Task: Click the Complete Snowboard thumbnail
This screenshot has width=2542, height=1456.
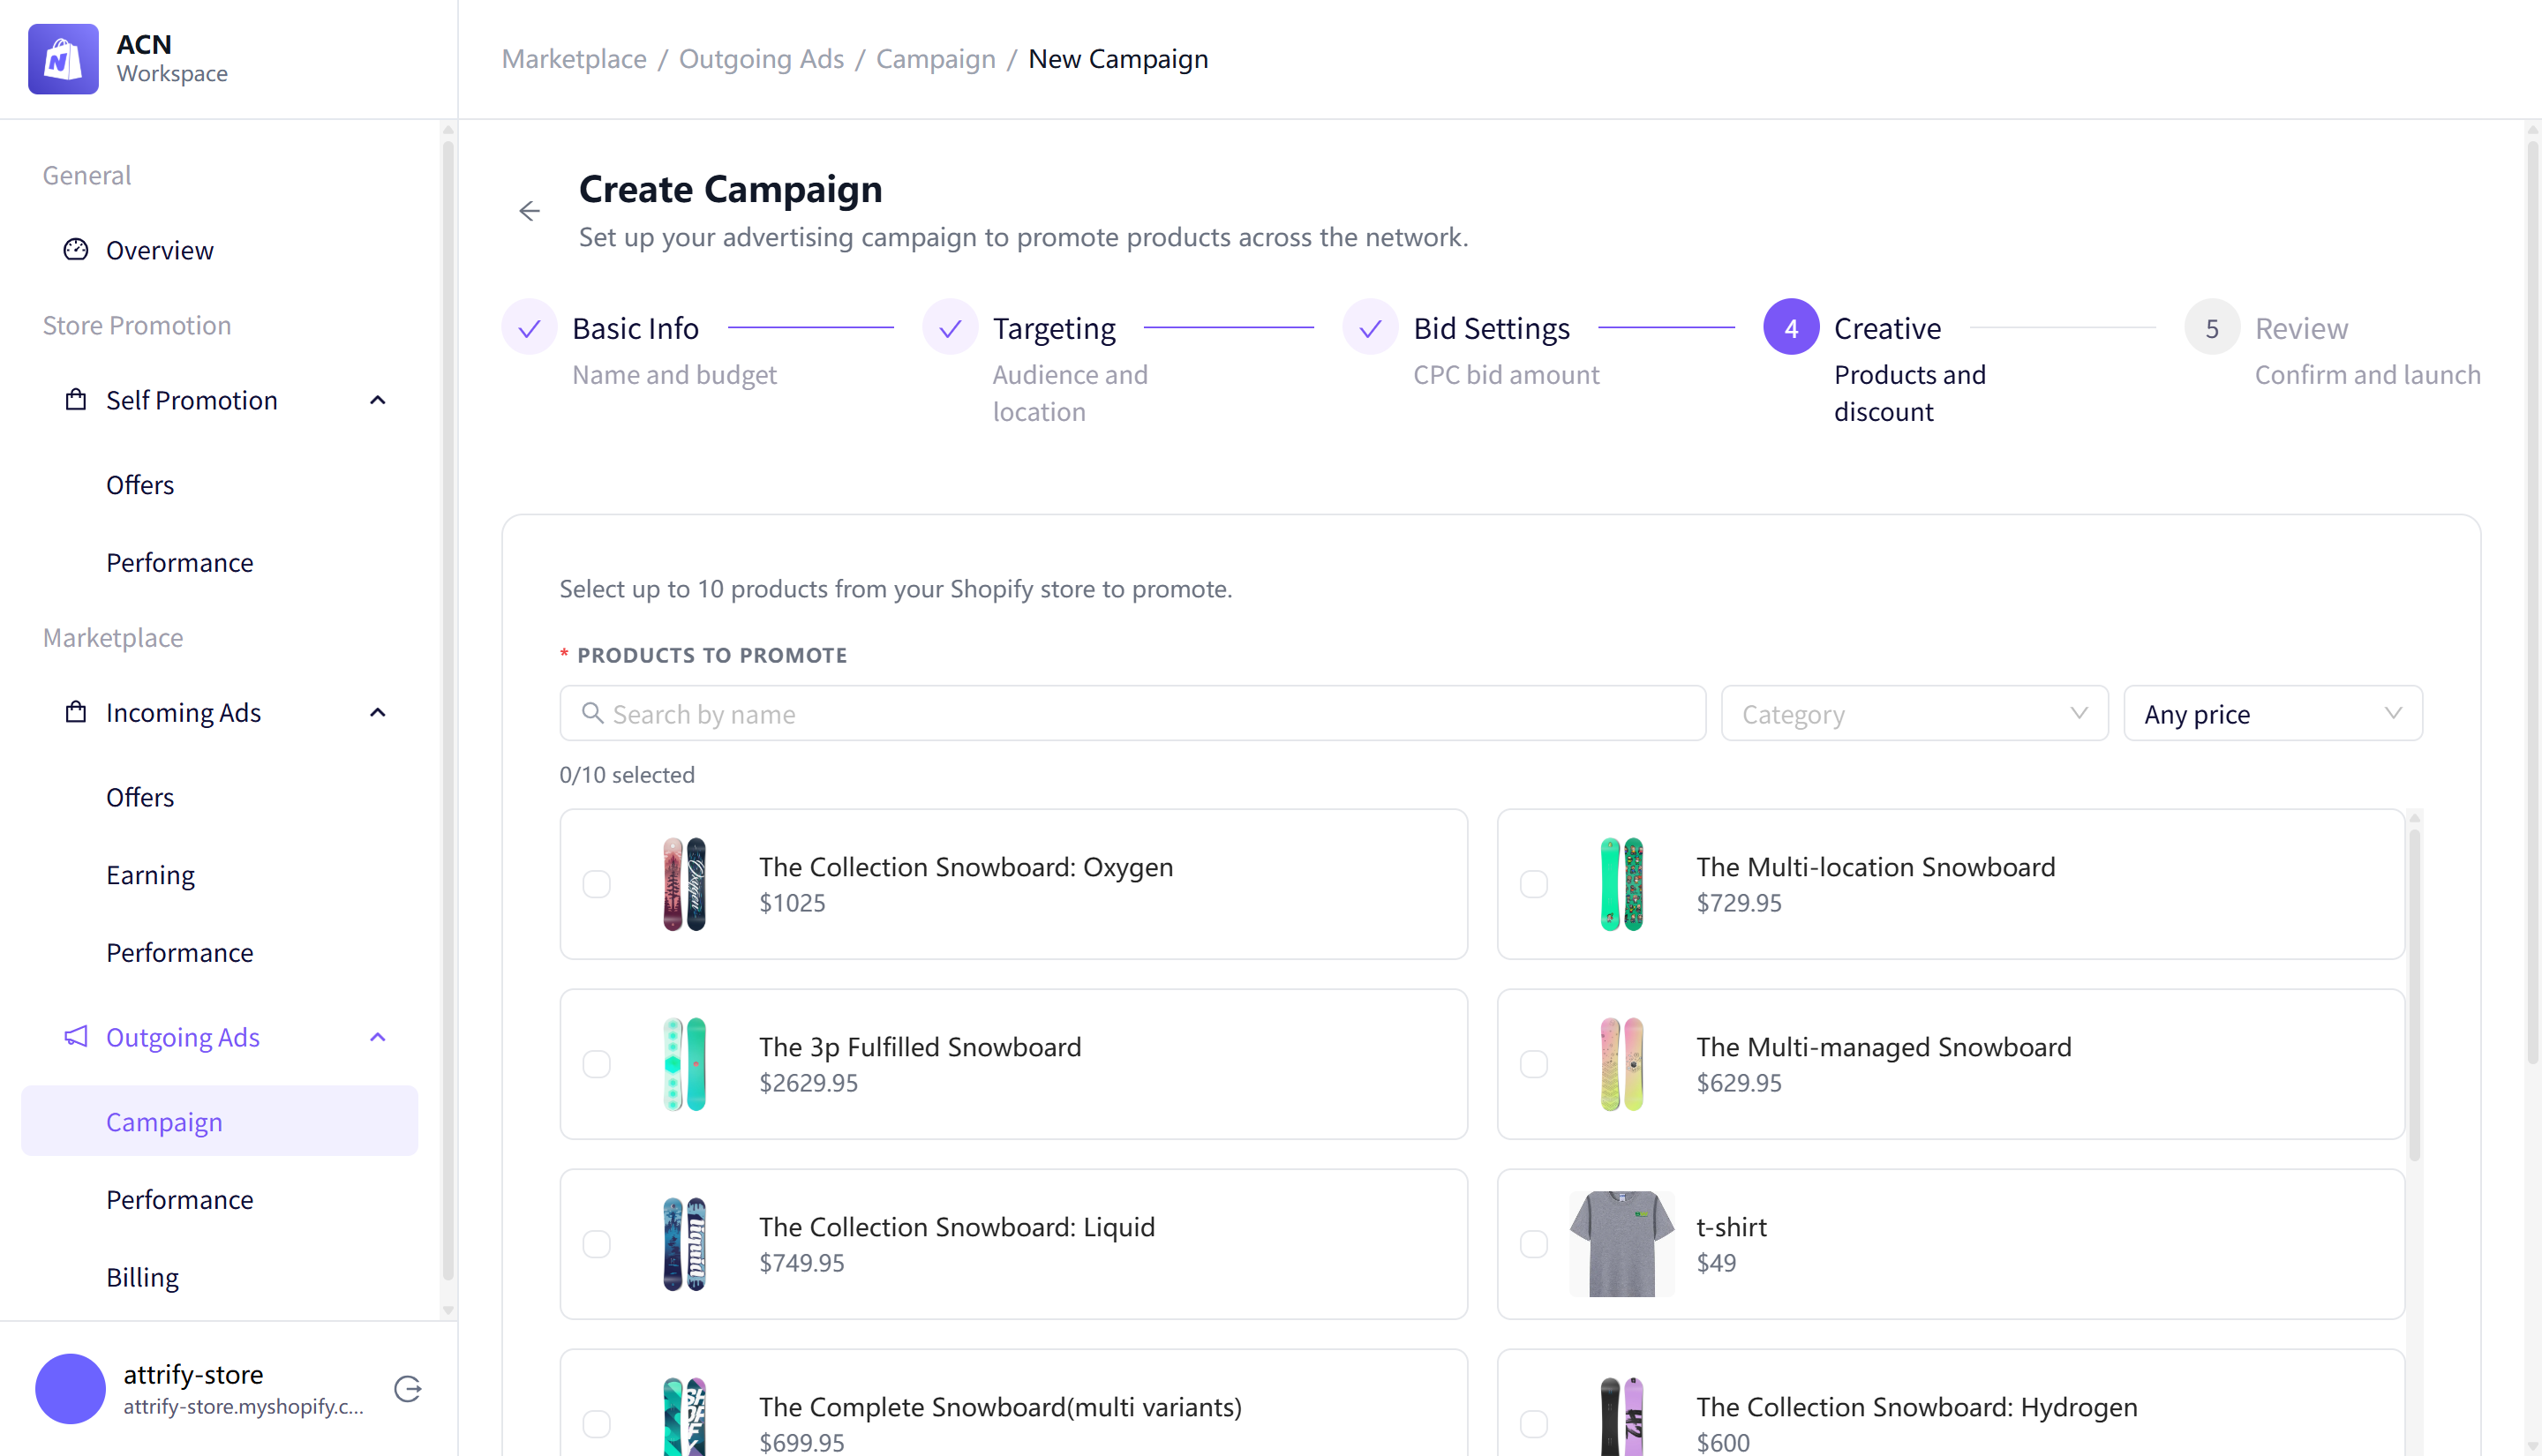Action: (684, 1416)
